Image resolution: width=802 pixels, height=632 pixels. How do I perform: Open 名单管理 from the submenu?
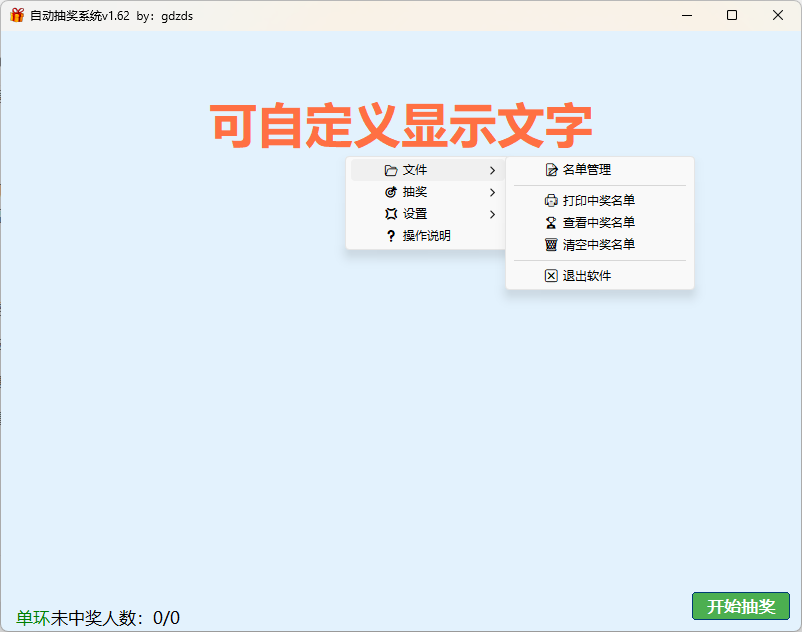click(x=586, y=170)
